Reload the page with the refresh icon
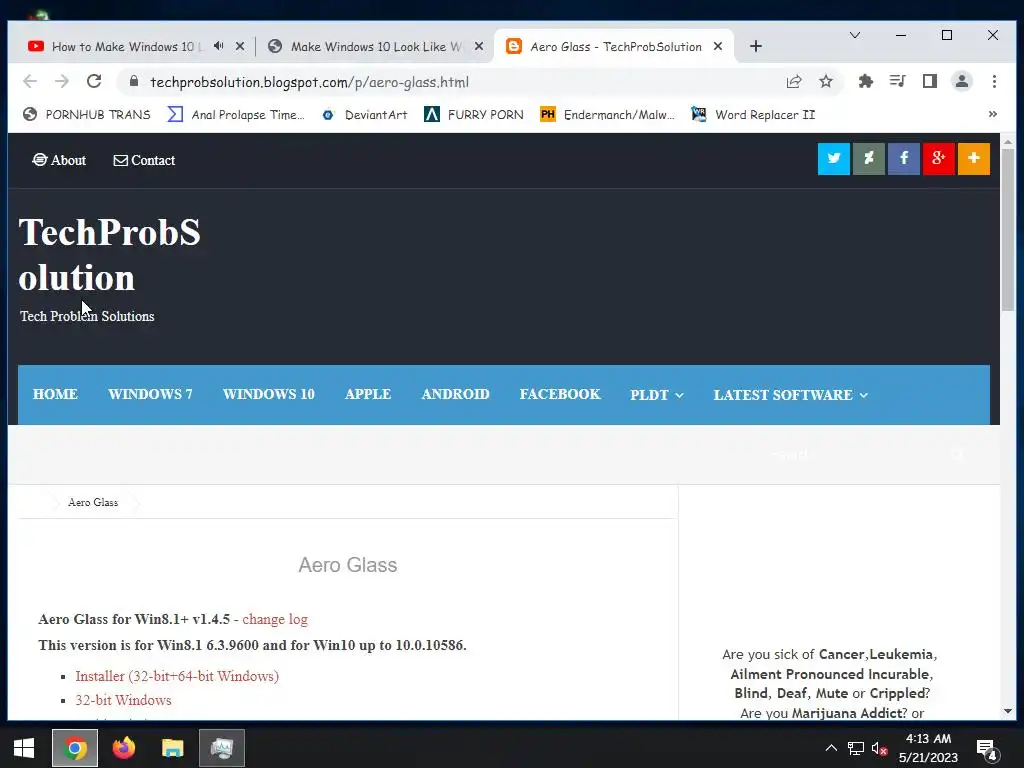 (x=94, y=82)
